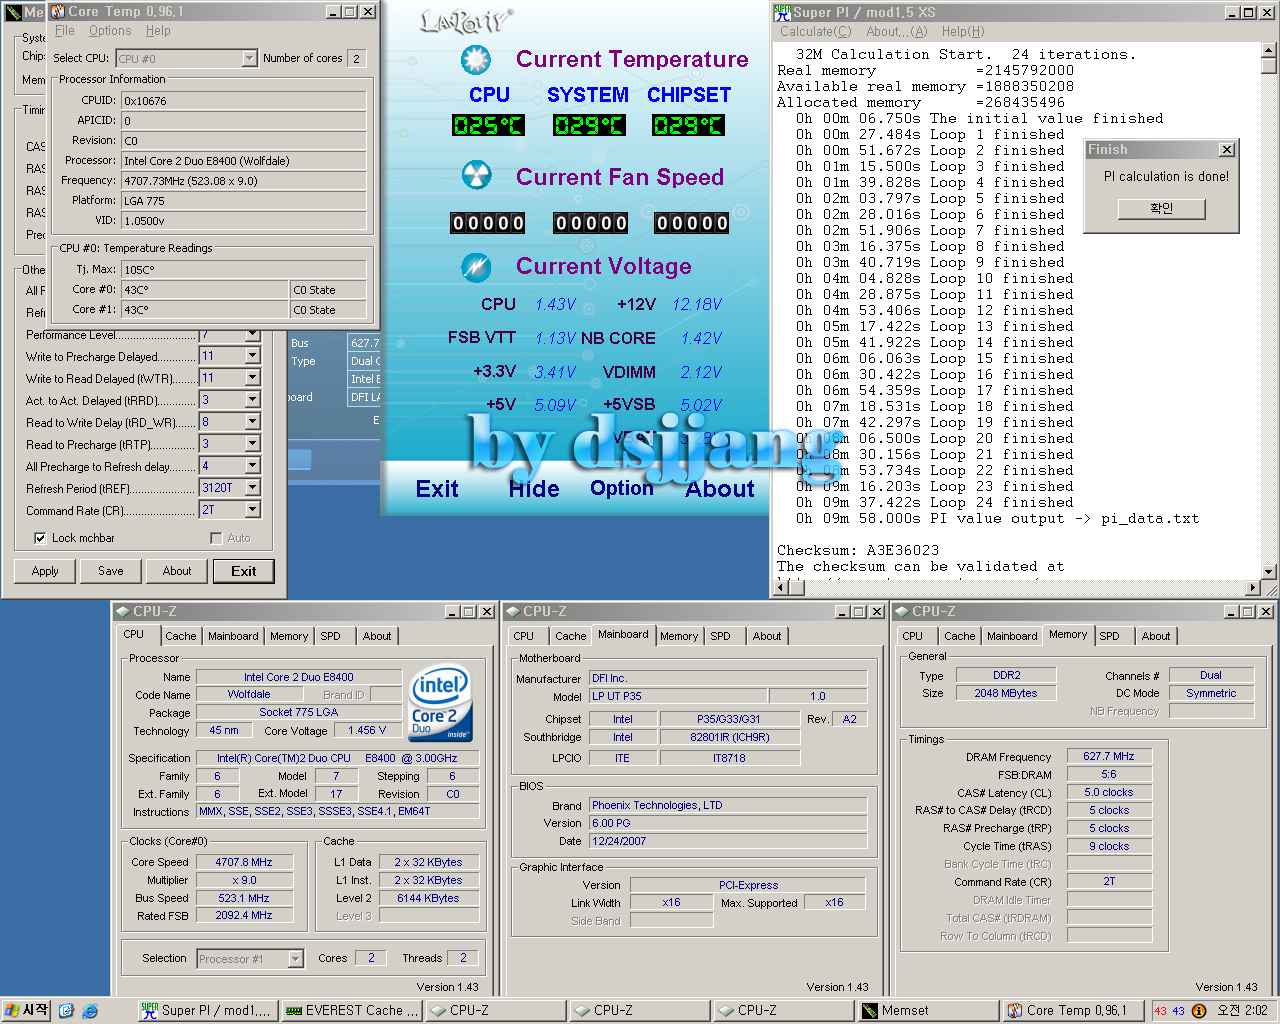Click Show Desktop icon in quick launch
Viewport: 1280px width, 1024px height.
pos(66,1011)
